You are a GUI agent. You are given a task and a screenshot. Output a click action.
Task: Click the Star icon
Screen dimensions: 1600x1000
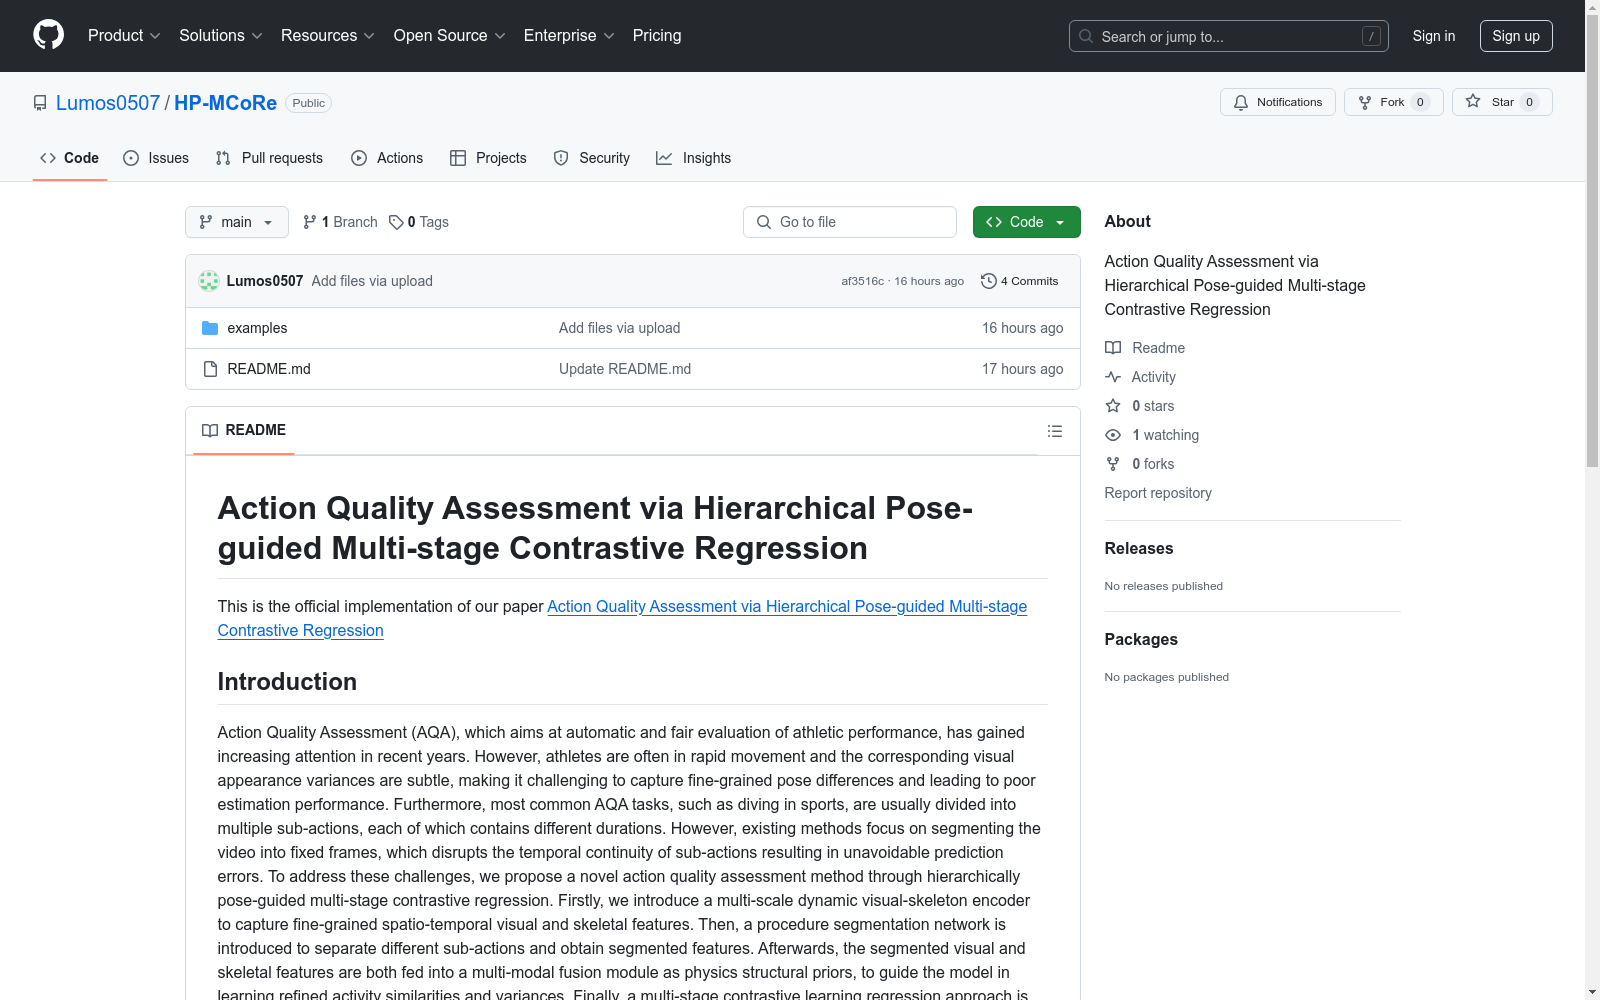(x=1473, y=101)
